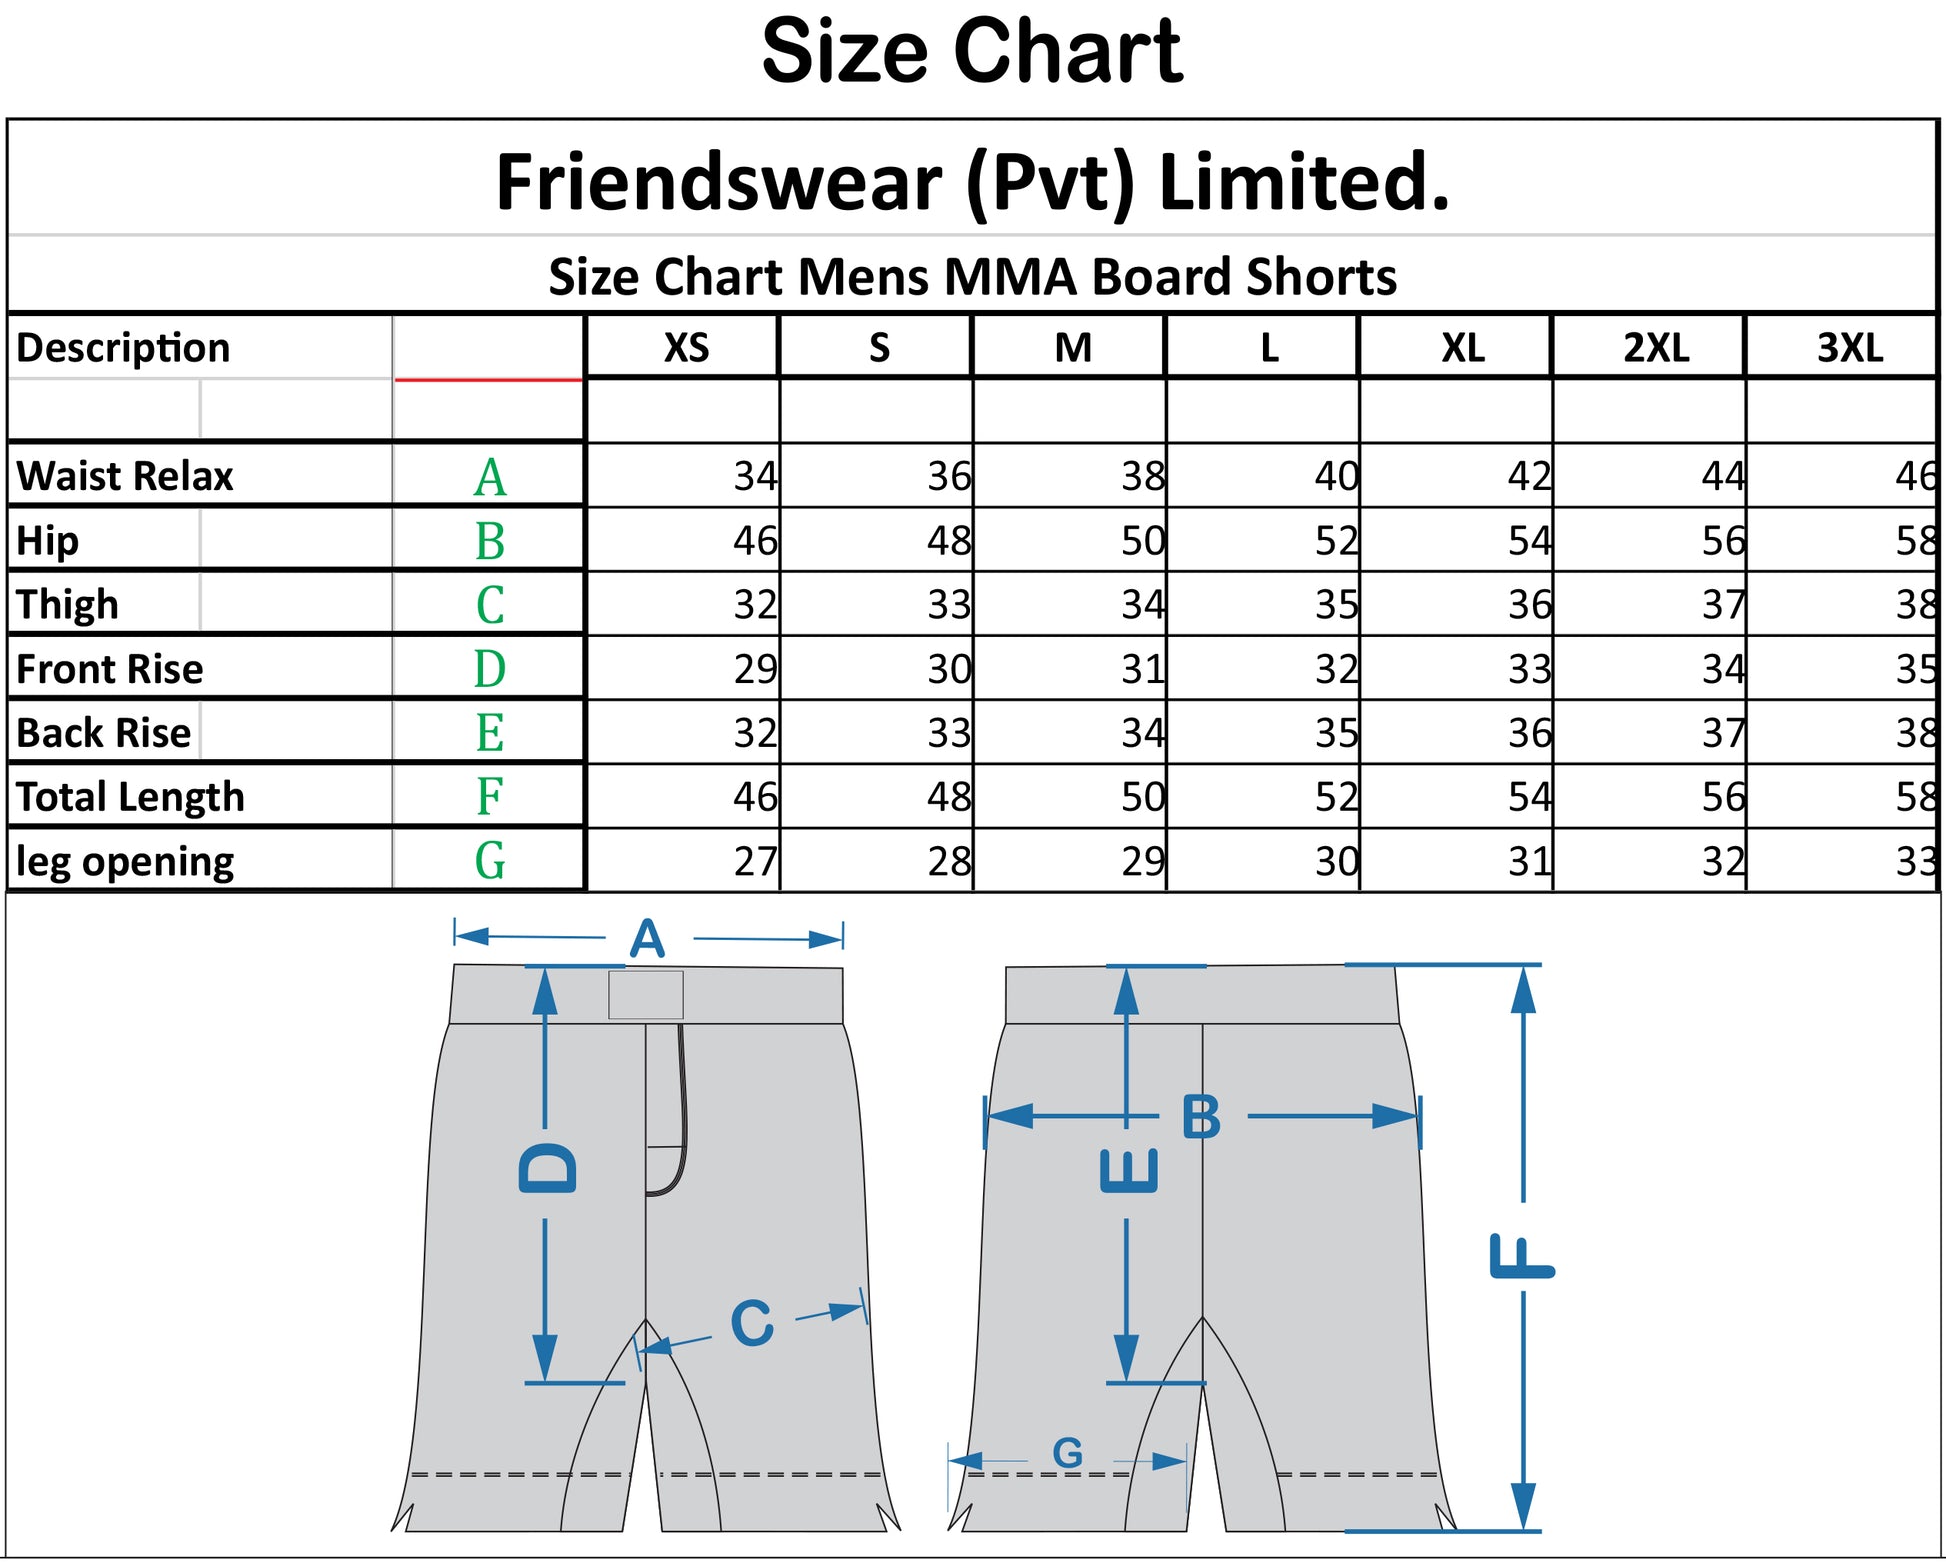The image size is (1946, 1563).
Task: Click the blue letter C on shorts diagram
Action: pos(752,1323)
